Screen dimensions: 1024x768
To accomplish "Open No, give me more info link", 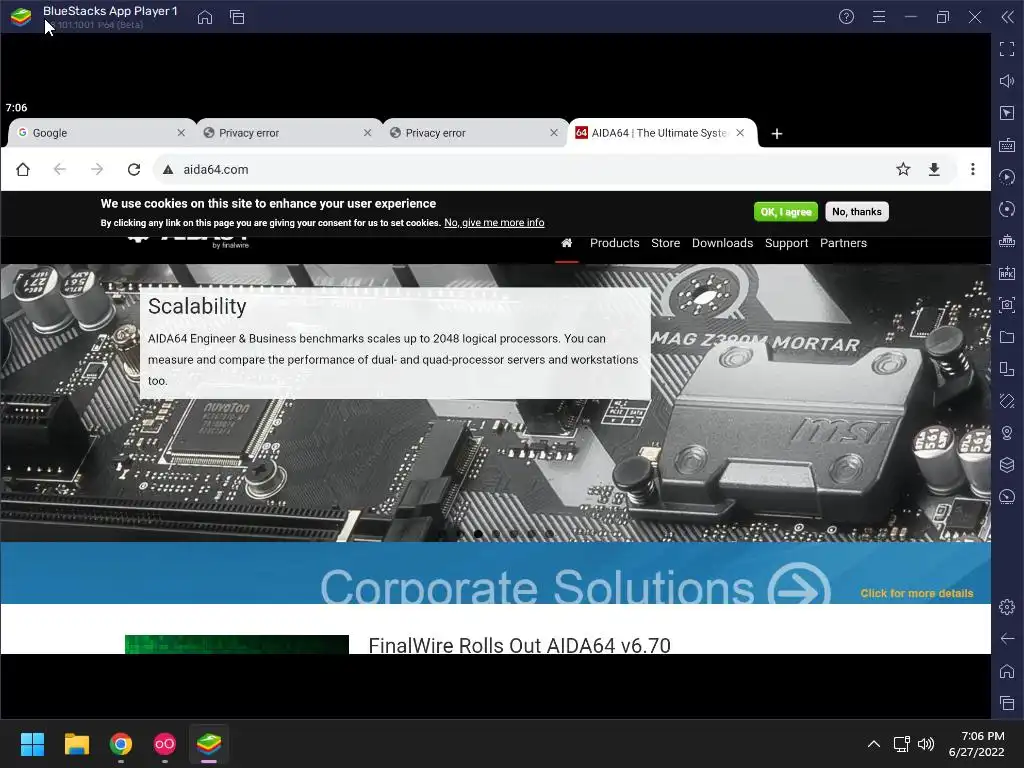I will point(494,223).
